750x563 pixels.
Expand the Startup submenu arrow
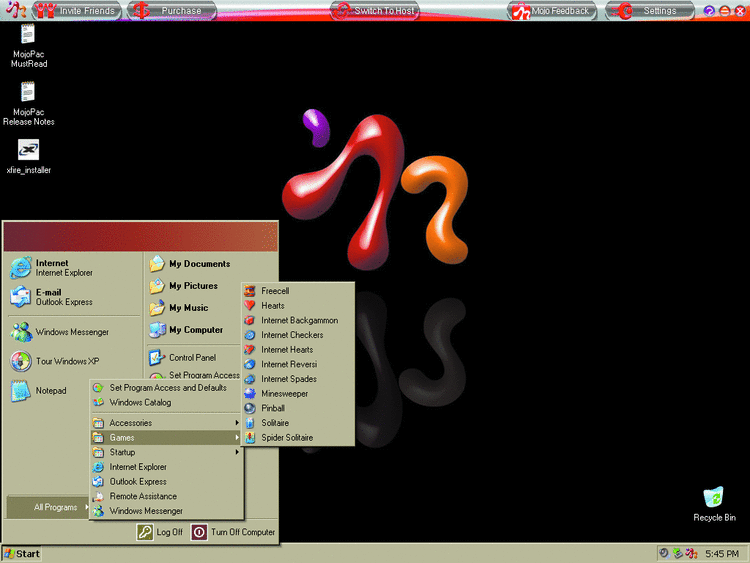(x=237, y=452)
